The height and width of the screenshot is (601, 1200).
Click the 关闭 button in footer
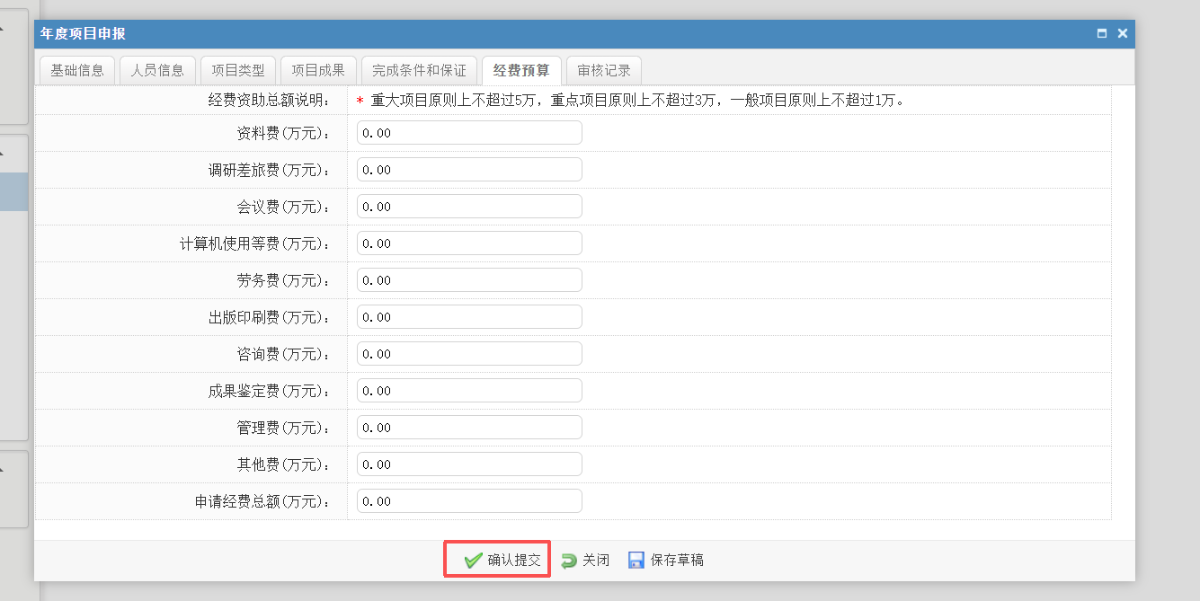[585, 560]
